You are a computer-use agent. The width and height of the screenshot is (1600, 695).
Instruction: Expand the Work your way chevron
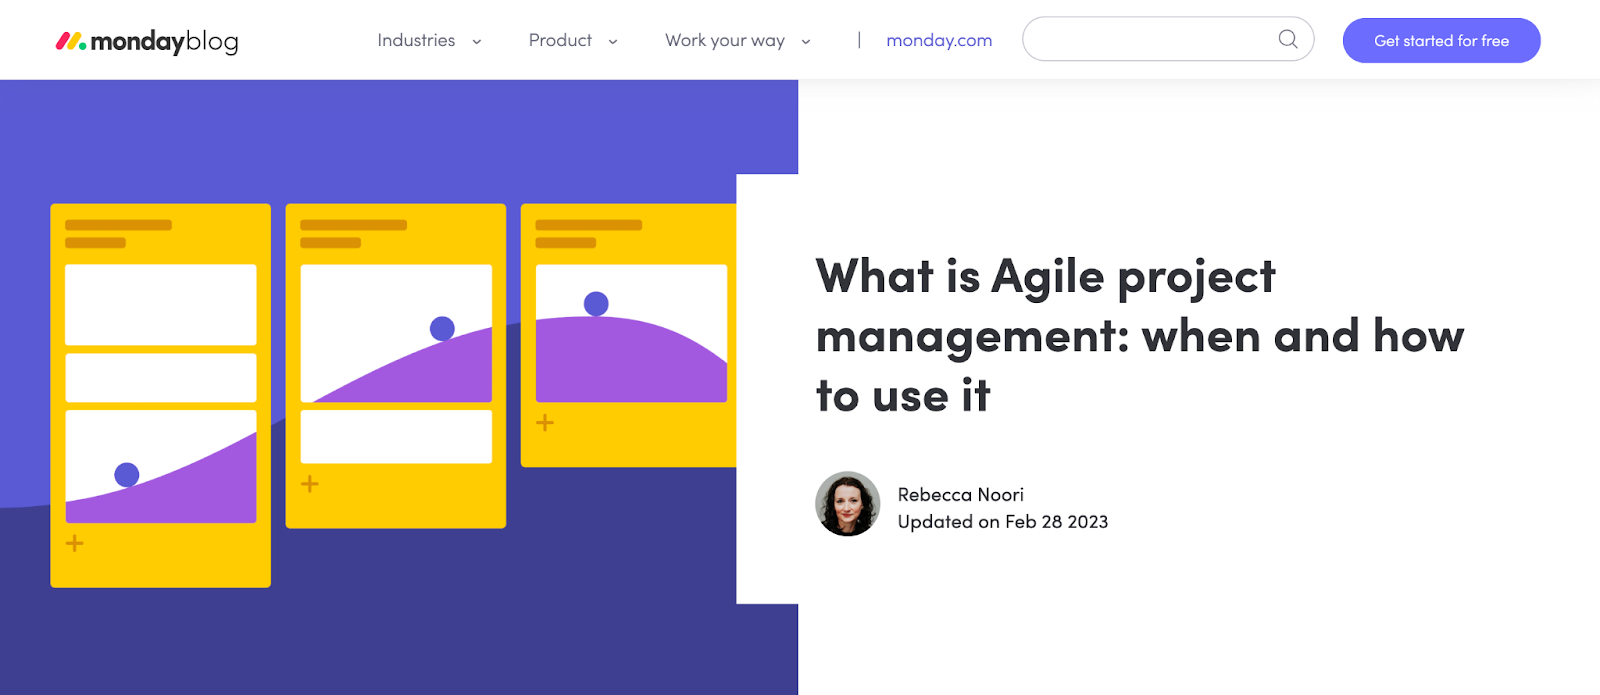[806, 42]
